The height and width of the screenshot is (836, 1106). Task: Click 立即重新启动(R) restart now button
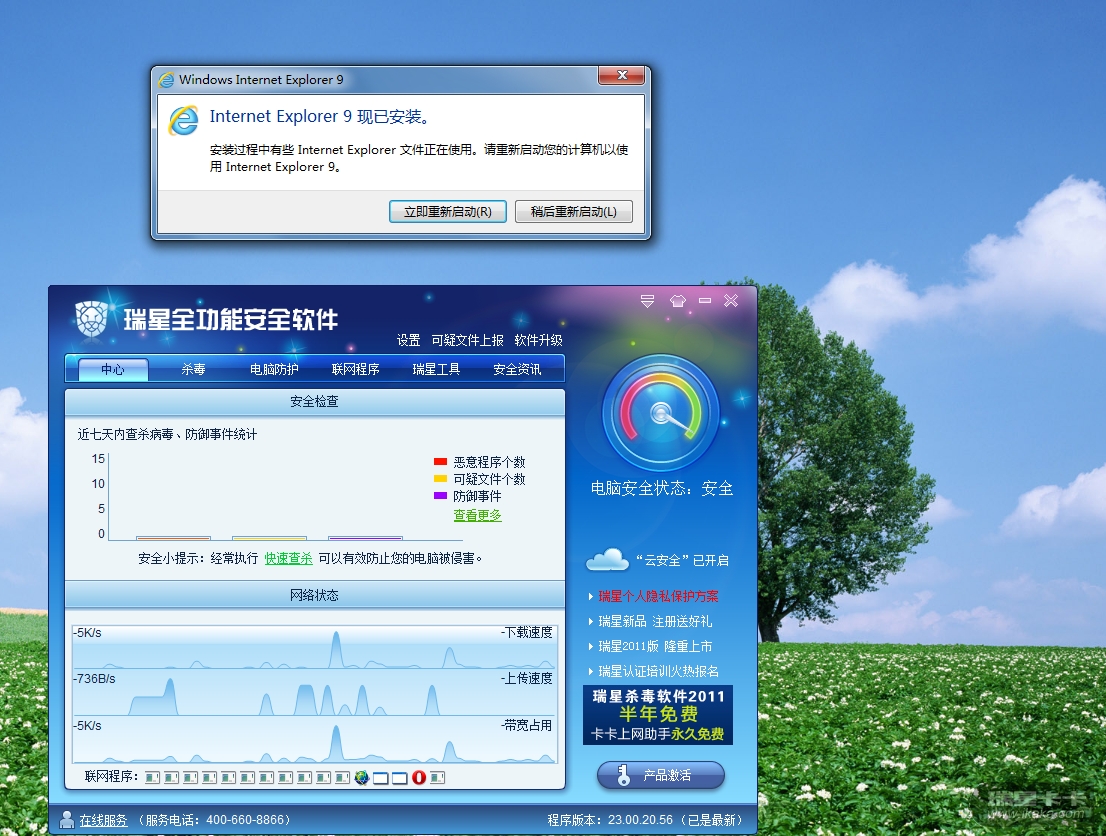pos(448,212)
